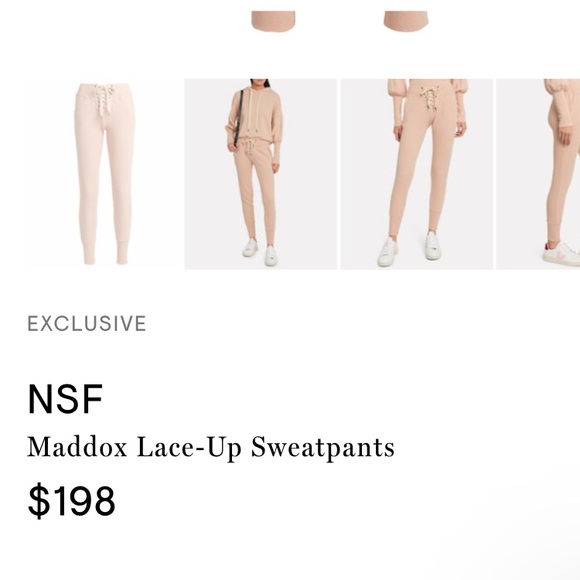Click the NSF brand name
This screenshot has height=580, width=580.
[x=65, y=399]
